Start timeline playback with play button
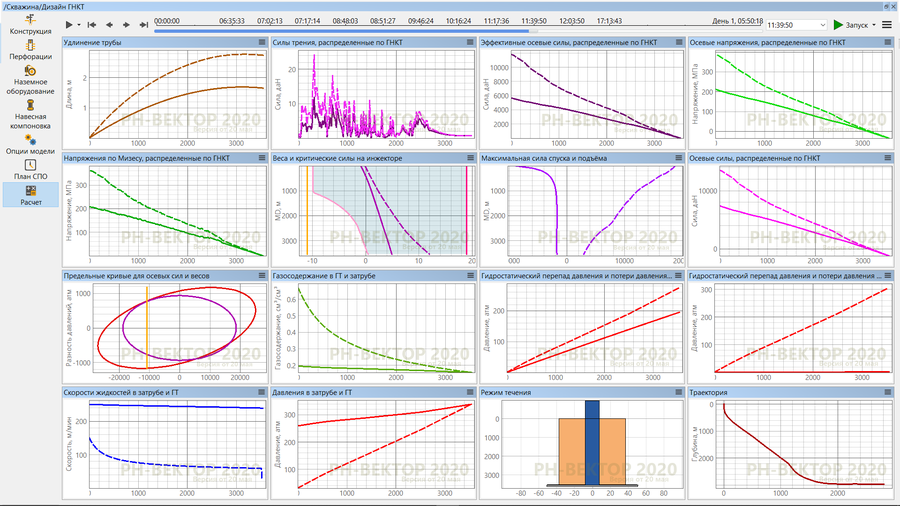Screen dimensions: 900x506 click(x=69, y=24)
